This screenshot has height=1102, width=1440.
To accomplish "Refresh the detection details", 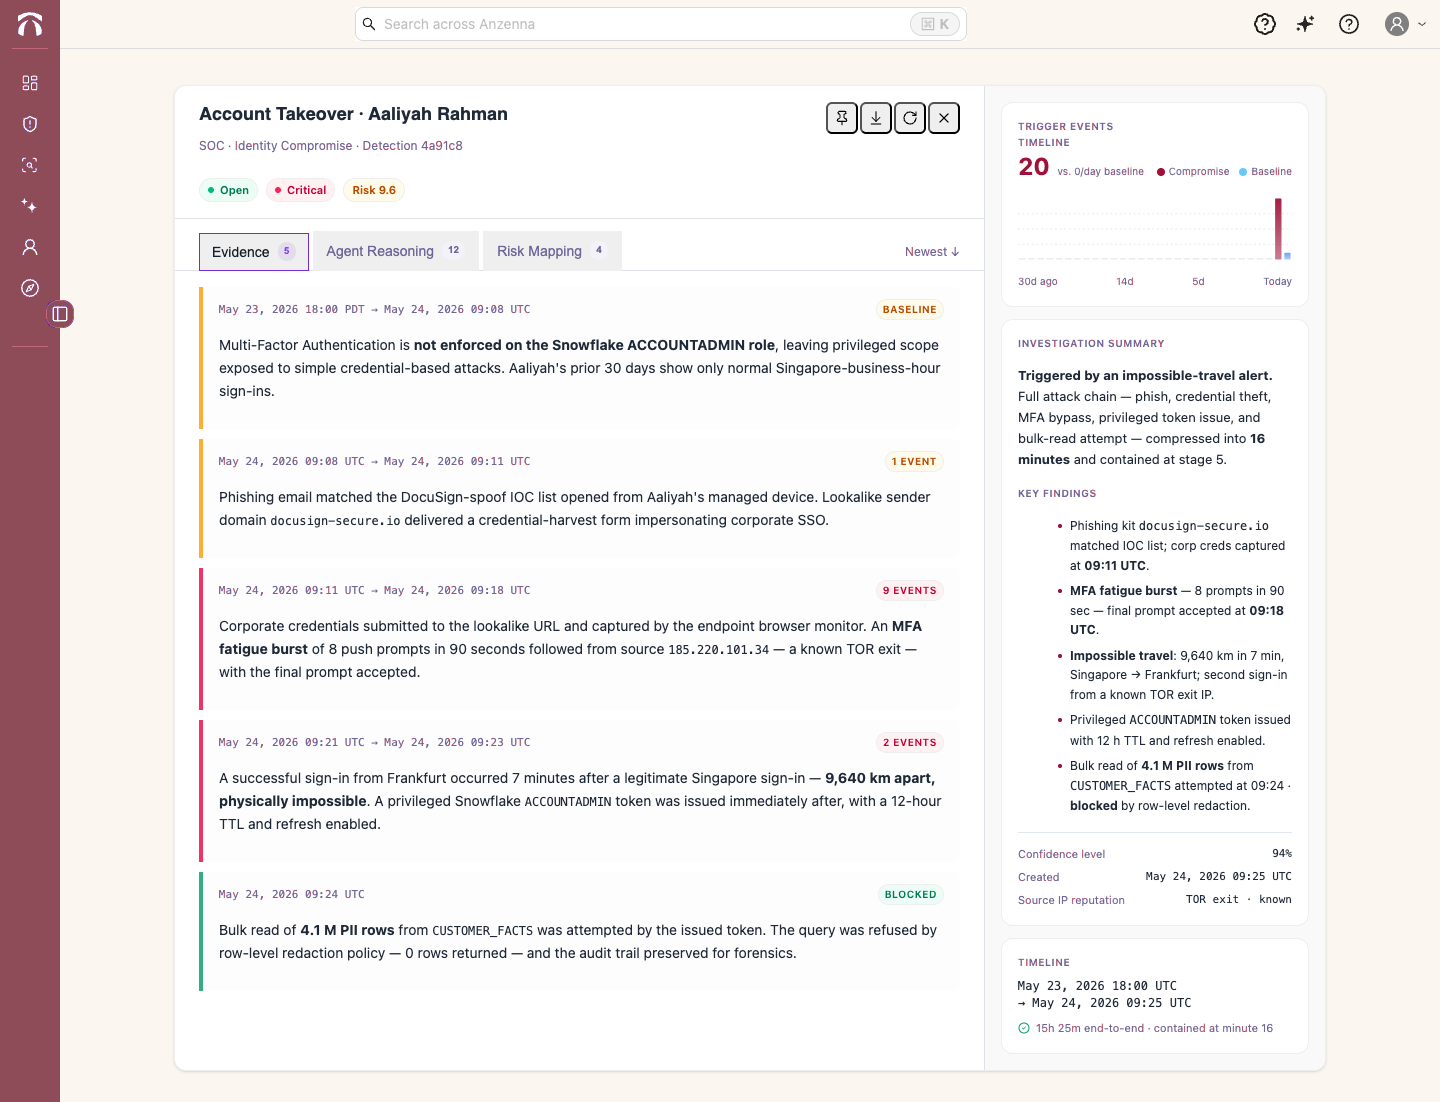I will click(910, 118).
